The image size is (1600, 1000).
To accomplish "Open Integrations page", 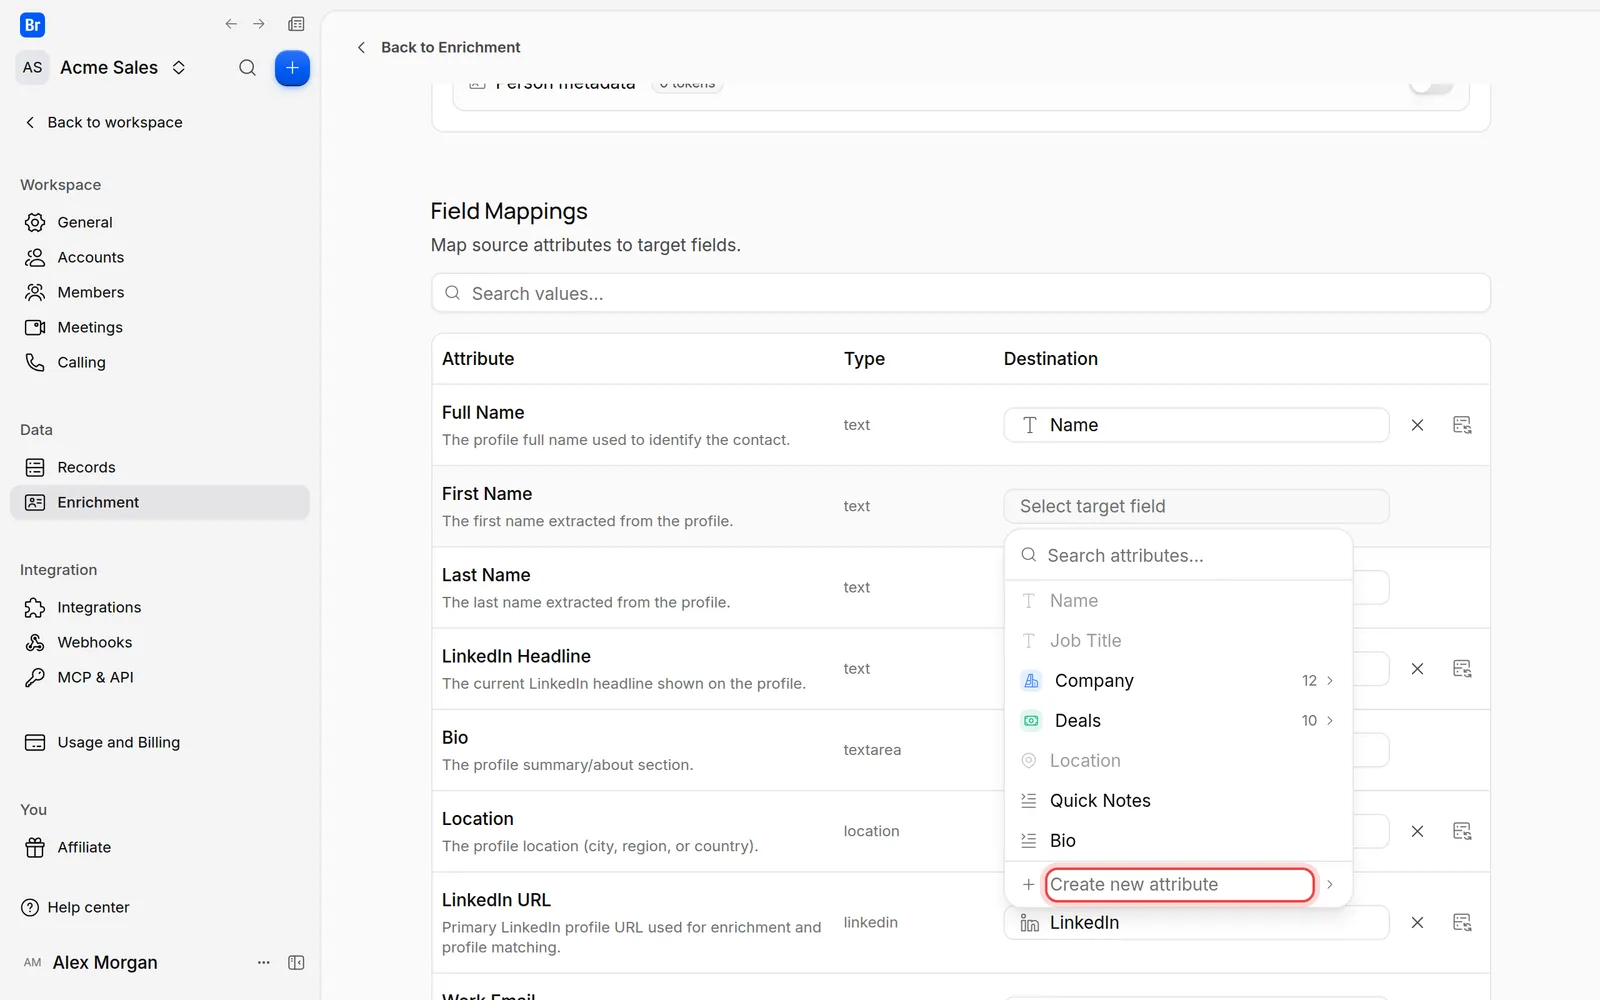I will tap(160, 607).
